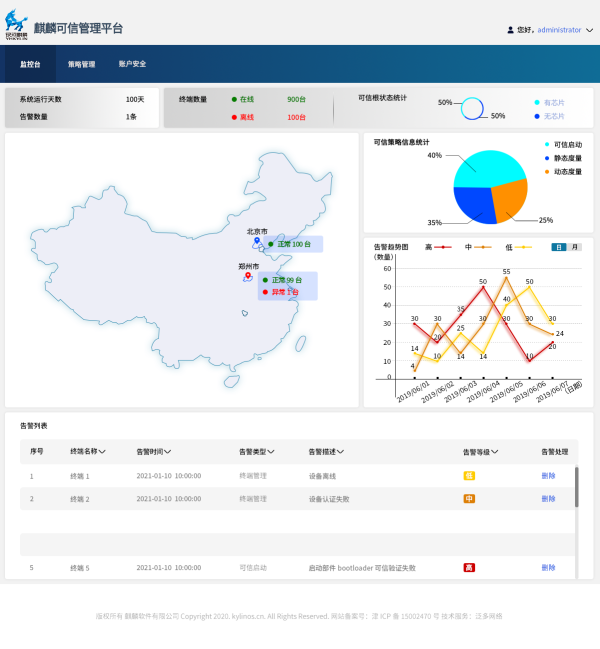Click the 设备认证失败 description cell
The width and height of the screenshot is (600, 649).
pyautogui.click(x=329, y=499)
